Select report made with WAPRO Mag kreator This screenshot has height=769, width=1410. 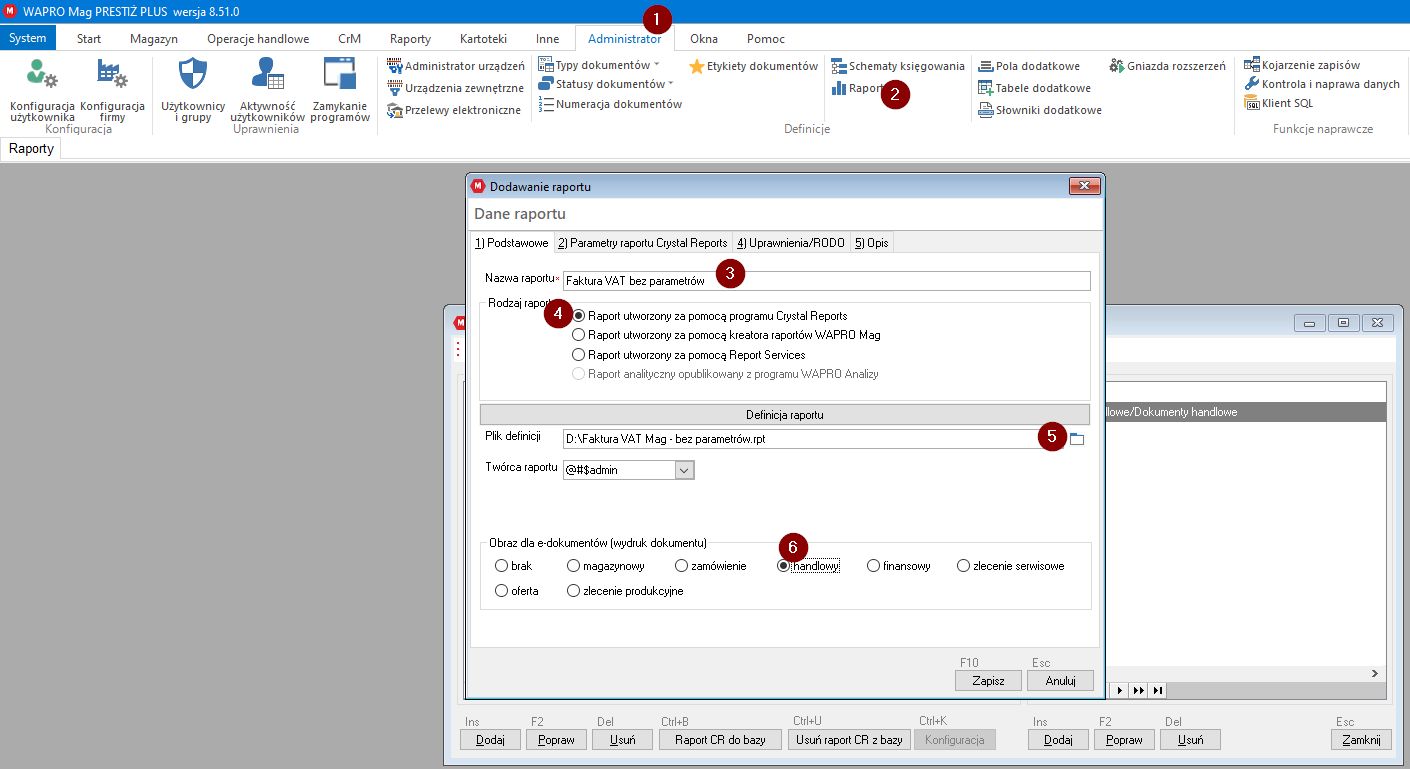tap(578, 335)
